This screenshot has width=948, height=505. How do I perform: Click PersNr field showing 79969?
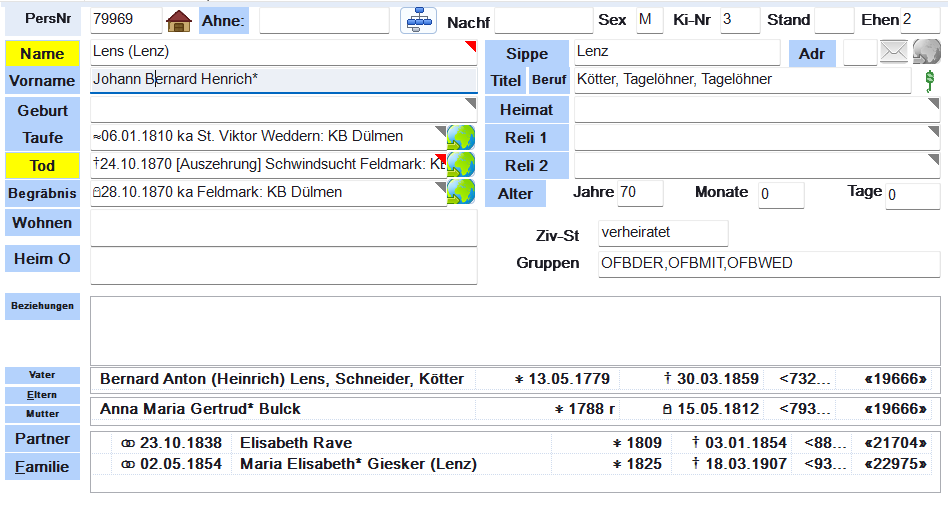pos(126,20)
